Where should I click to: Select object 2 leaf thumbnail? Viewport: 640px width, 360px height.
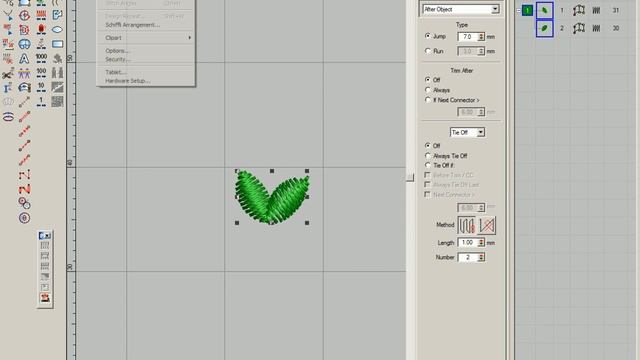click(544, 28)
